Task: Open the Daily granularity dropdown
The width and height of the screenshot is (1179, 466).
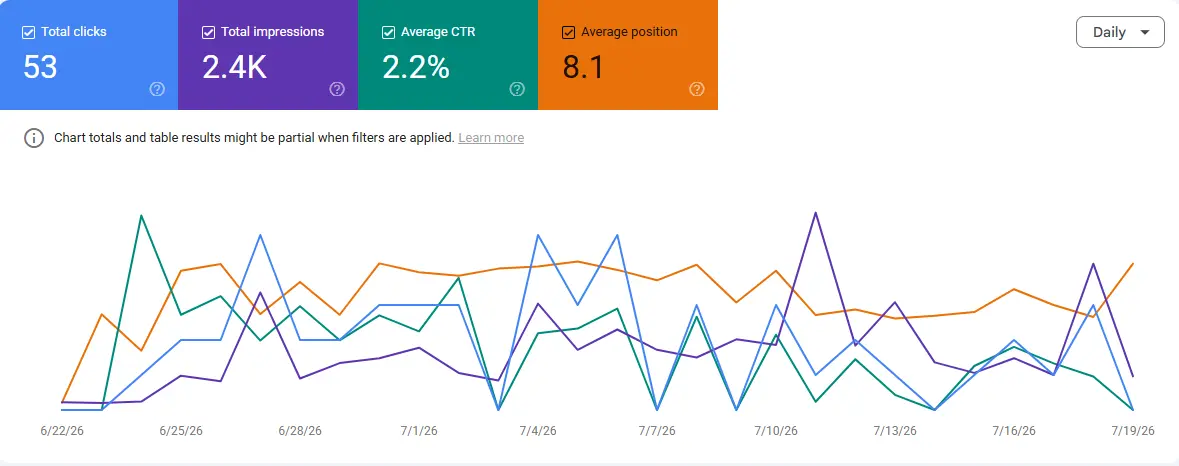Action: pyautogui.click(x=1120, y=32)
